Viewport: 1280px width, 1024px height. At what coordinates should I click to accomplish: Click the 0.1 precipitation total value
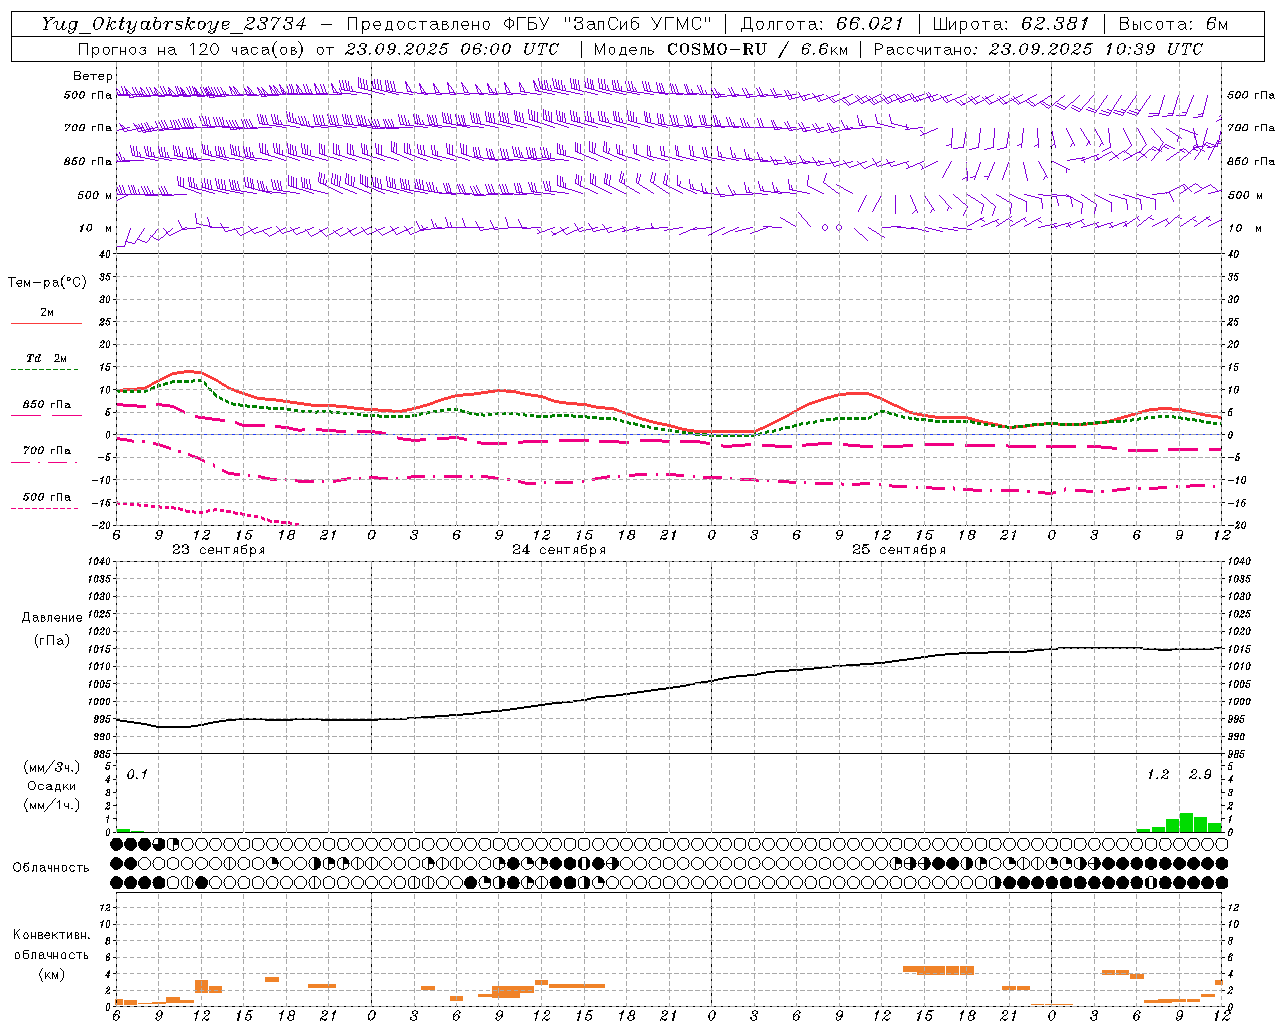[x=137, y=775]
